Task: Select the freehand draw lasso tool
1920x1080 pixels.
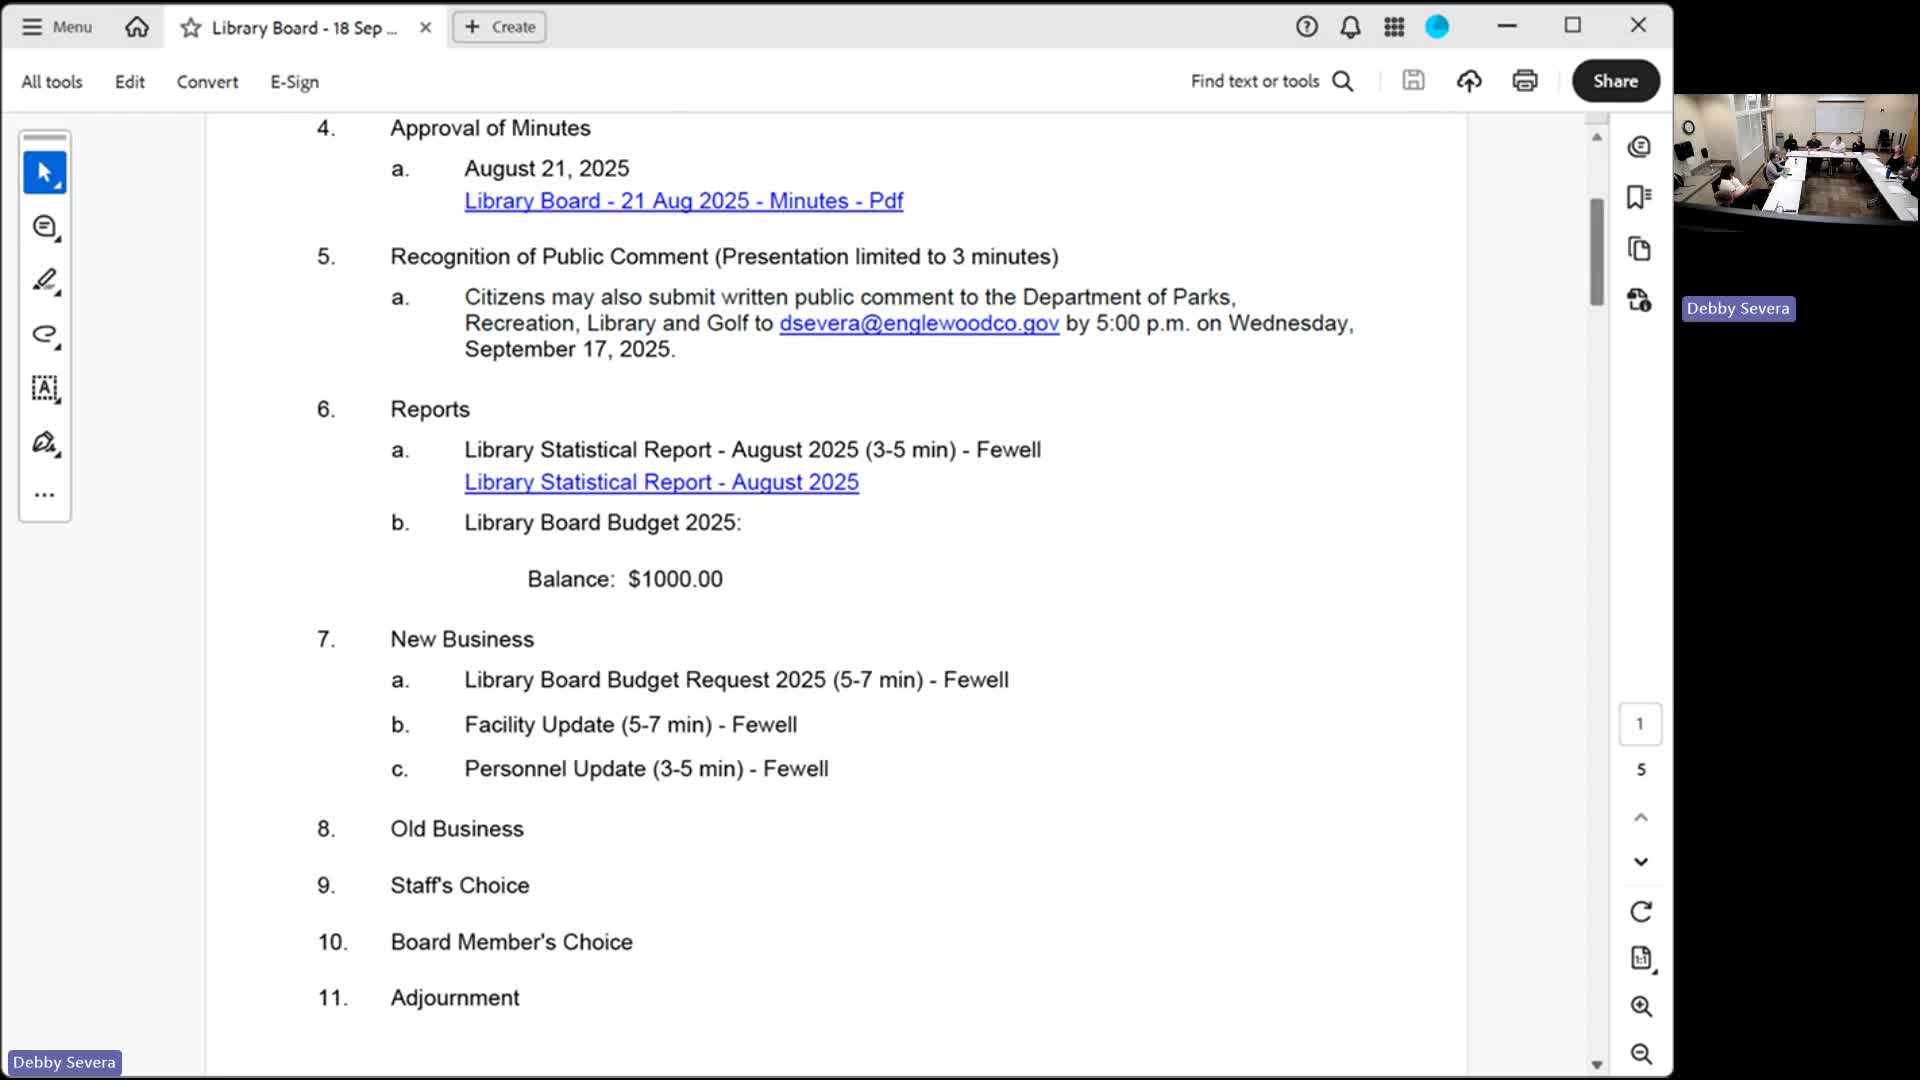Action: click(x=44, y=335)
